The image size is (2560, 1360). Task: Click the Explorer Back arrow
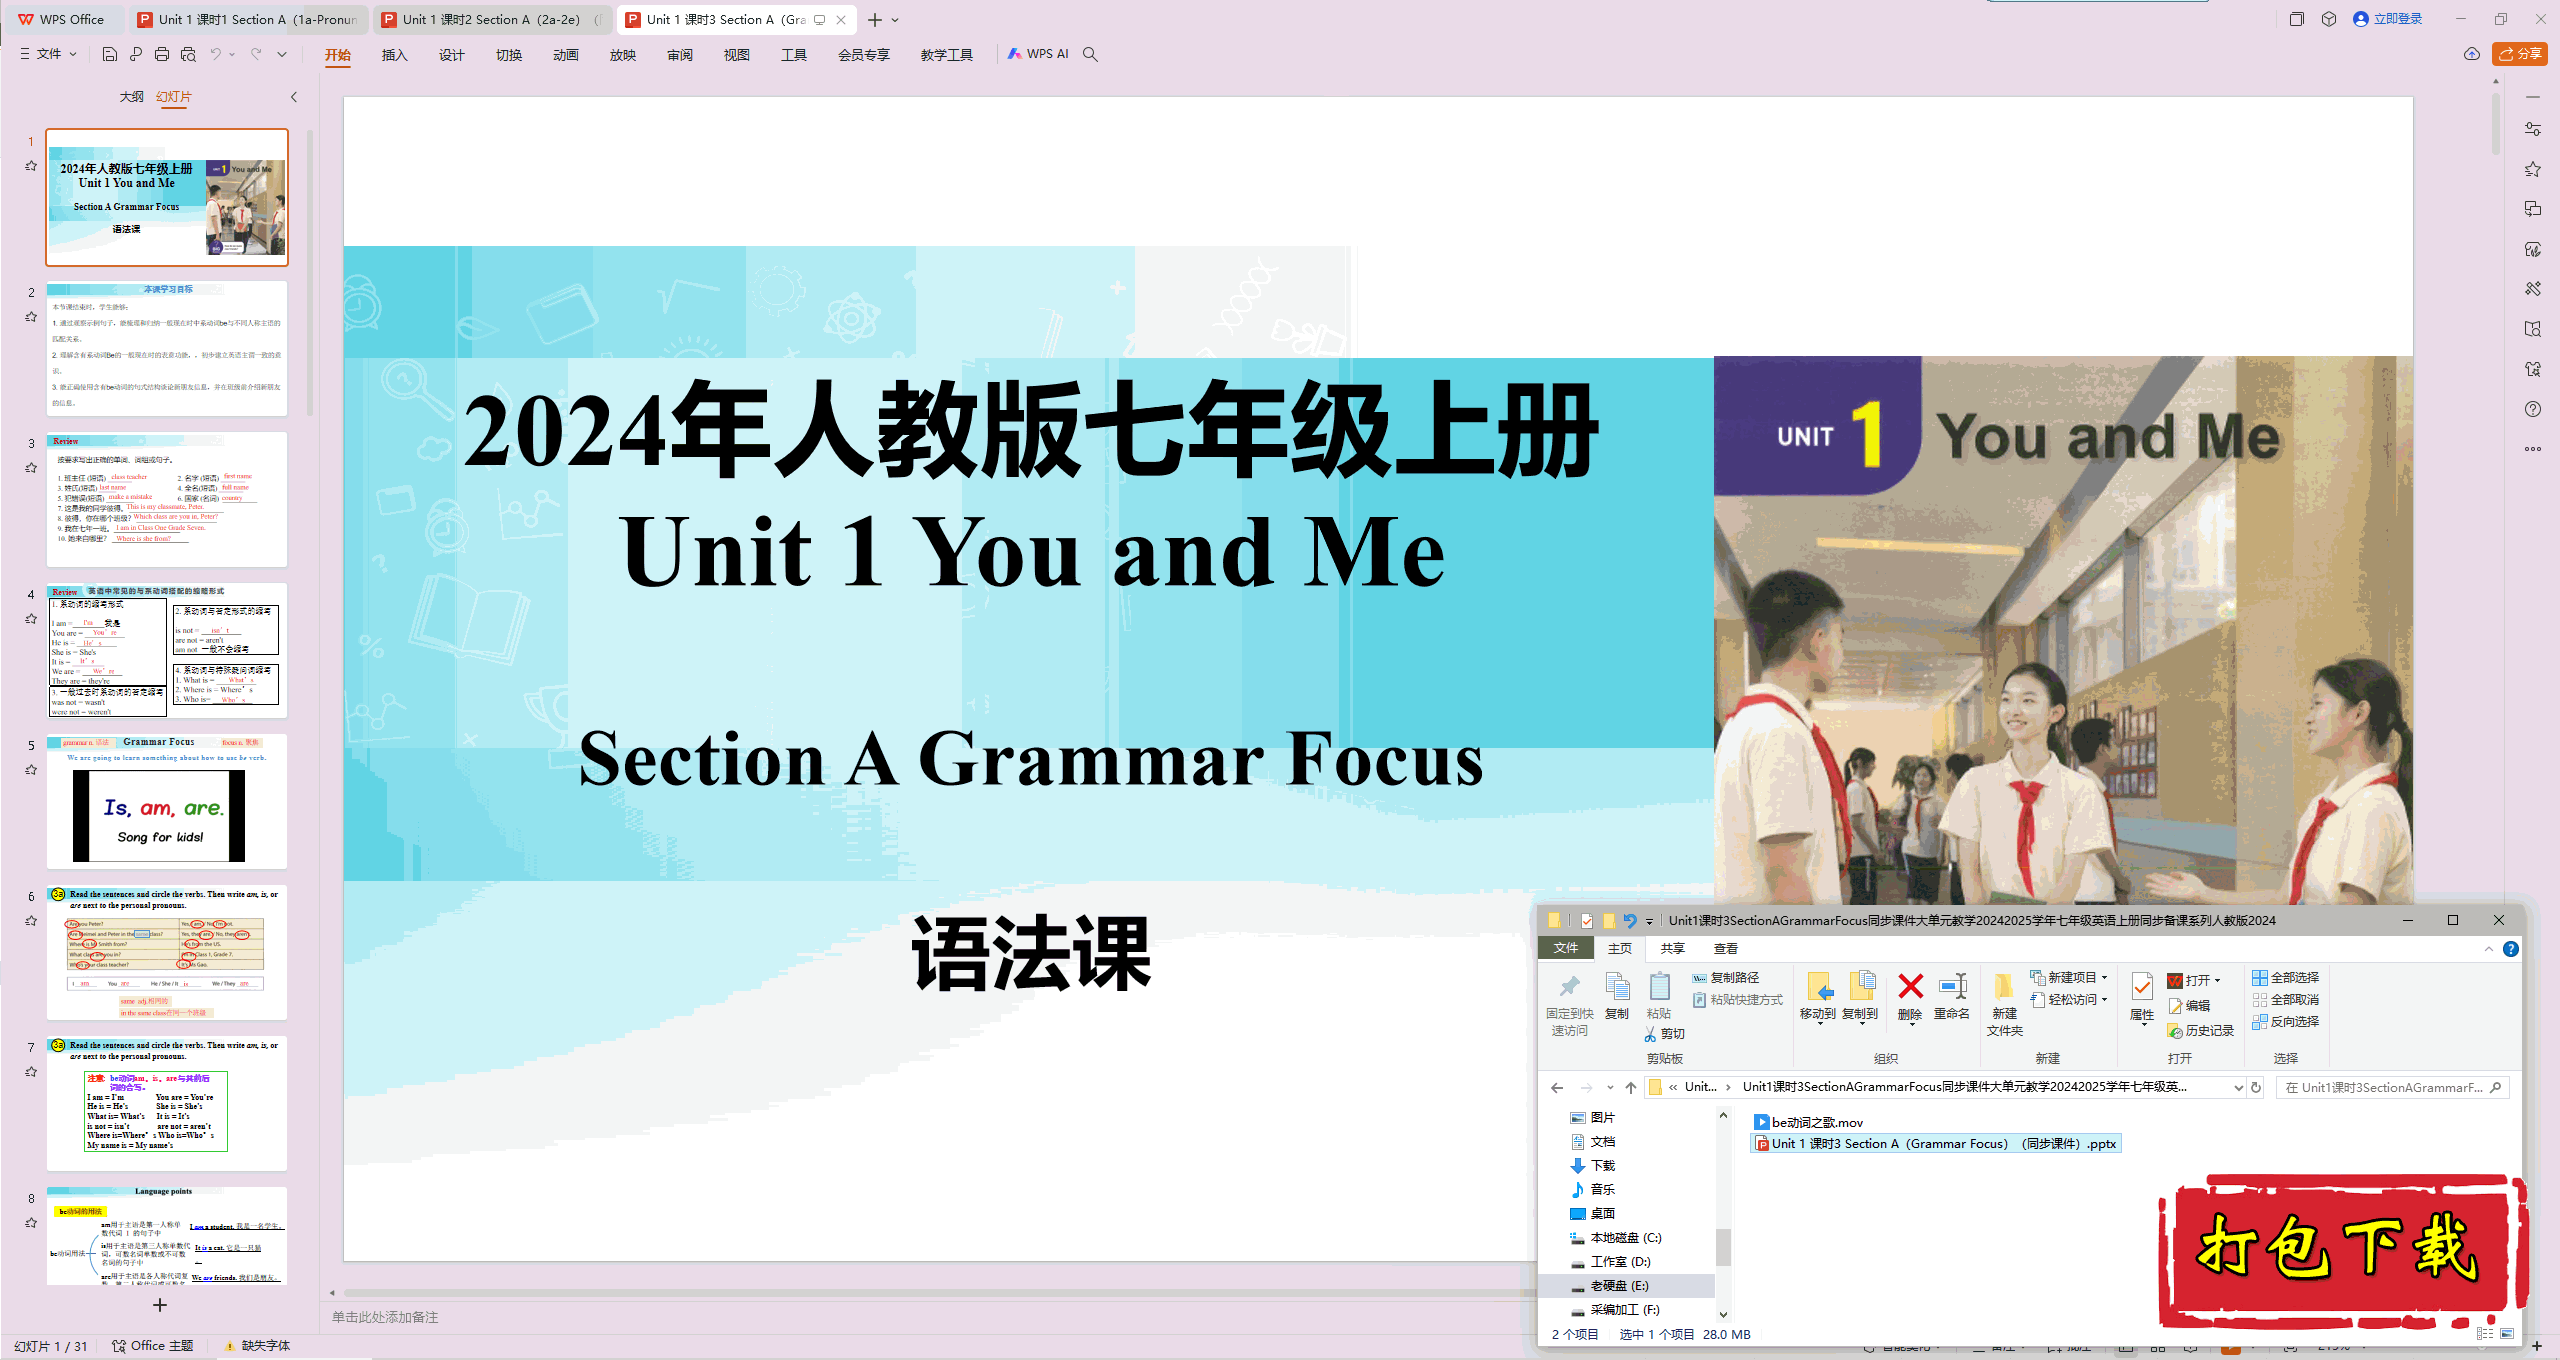pyautogui.click(x=1557, y=1087)
